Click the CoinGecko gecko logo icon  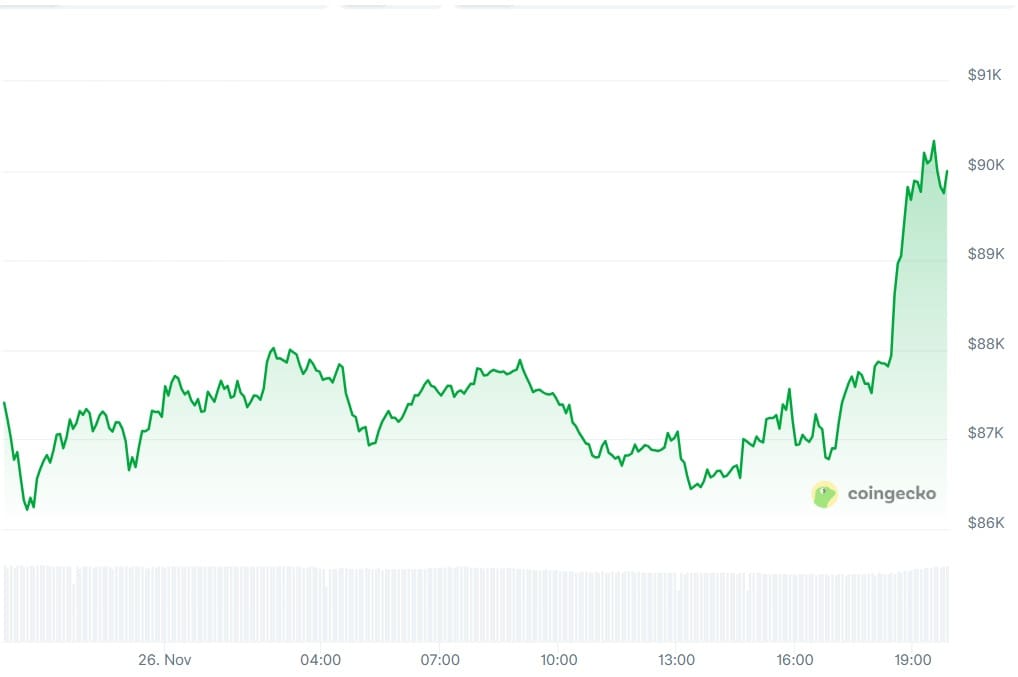pos(824,494)
